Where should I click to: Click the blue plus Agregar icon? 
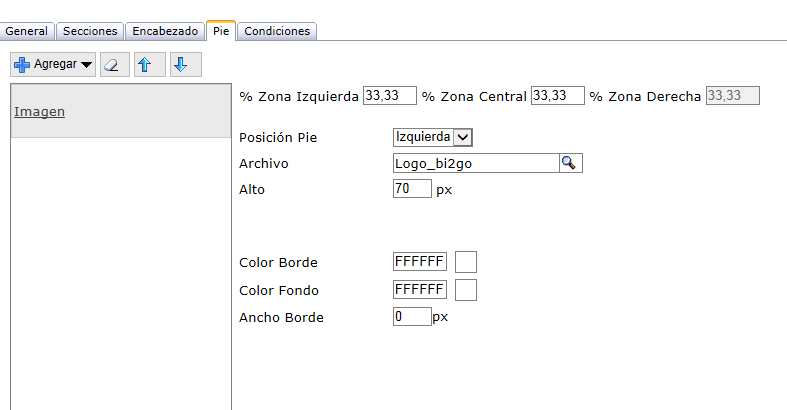[x=21, y=64]
